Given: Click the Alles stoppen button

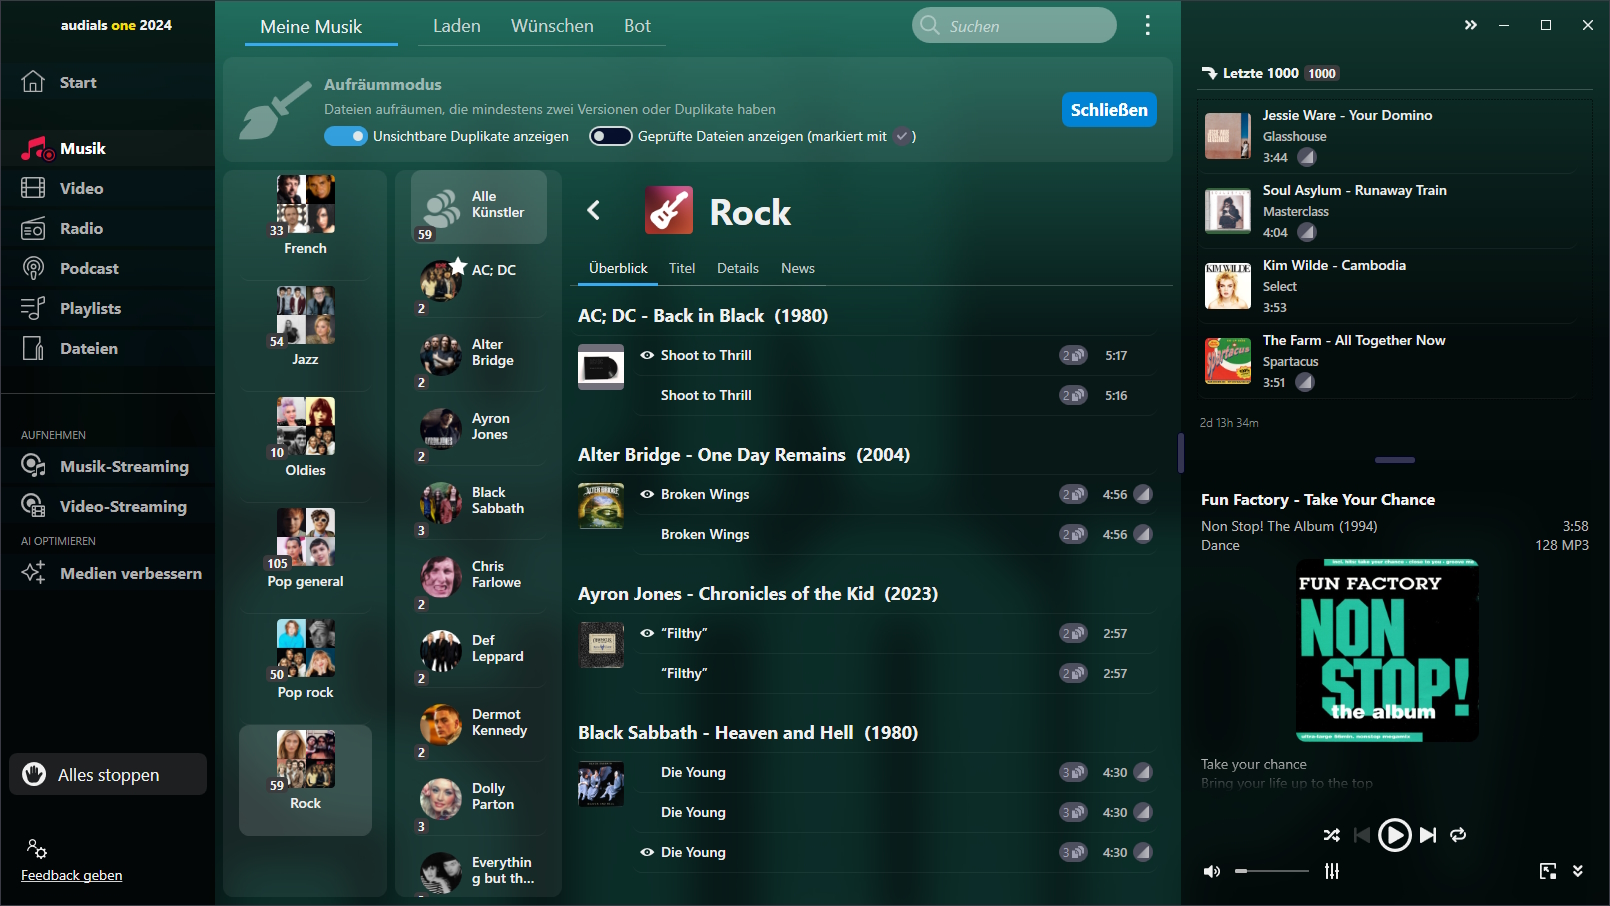Looking at the screenshot, I should [108, 775].
